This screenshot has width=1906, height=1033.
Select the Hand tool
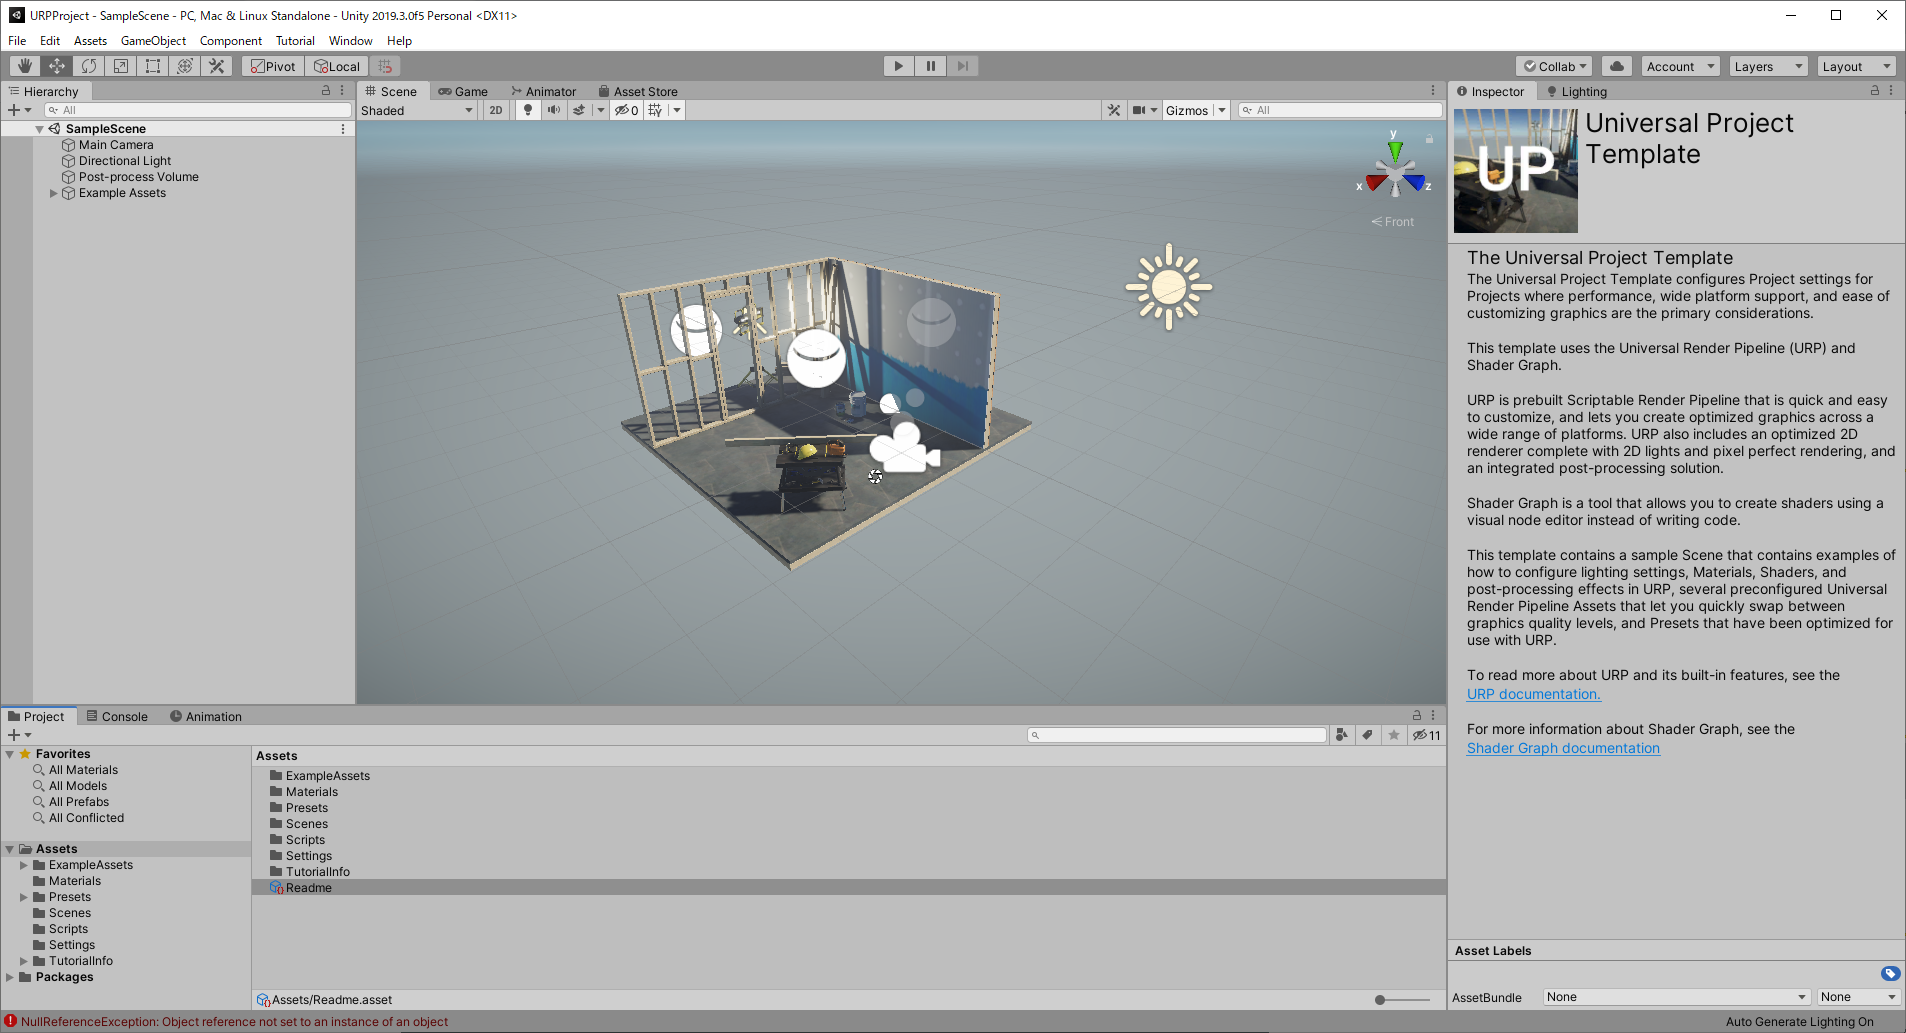click(25, 66)
